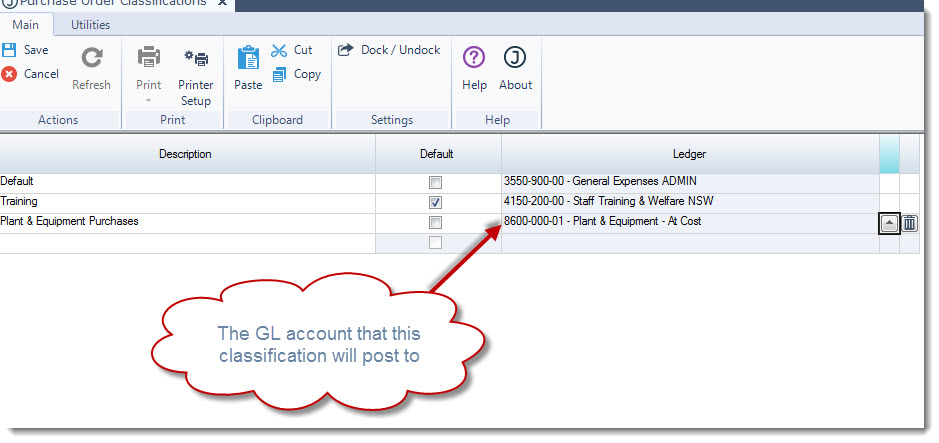Click the empty new-row Ledger cell
The width and height of the screenshot is (939, 443).
click(x=690, y=244)
